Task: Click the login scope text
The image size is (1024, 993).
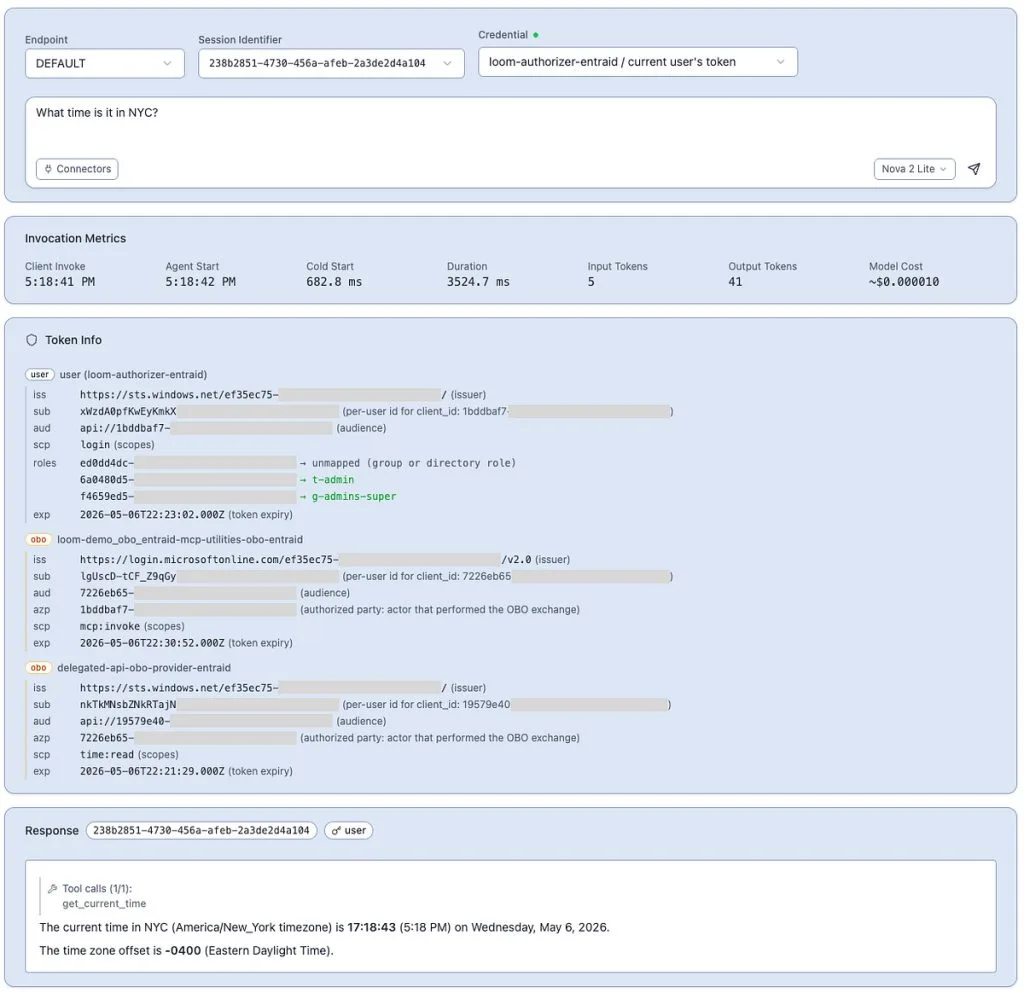Action: (x=95, y=445)
